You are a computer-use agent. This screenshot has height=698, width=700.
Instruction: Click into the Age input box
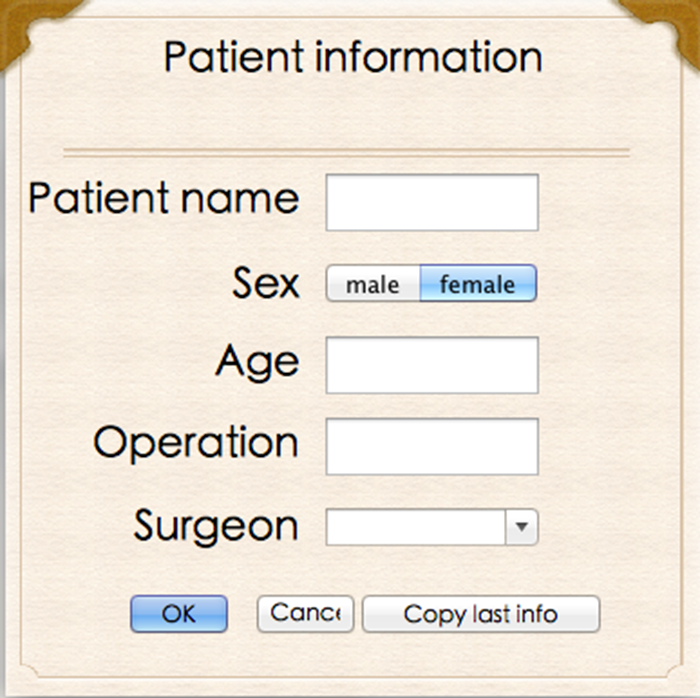click(x=432, y=366)
